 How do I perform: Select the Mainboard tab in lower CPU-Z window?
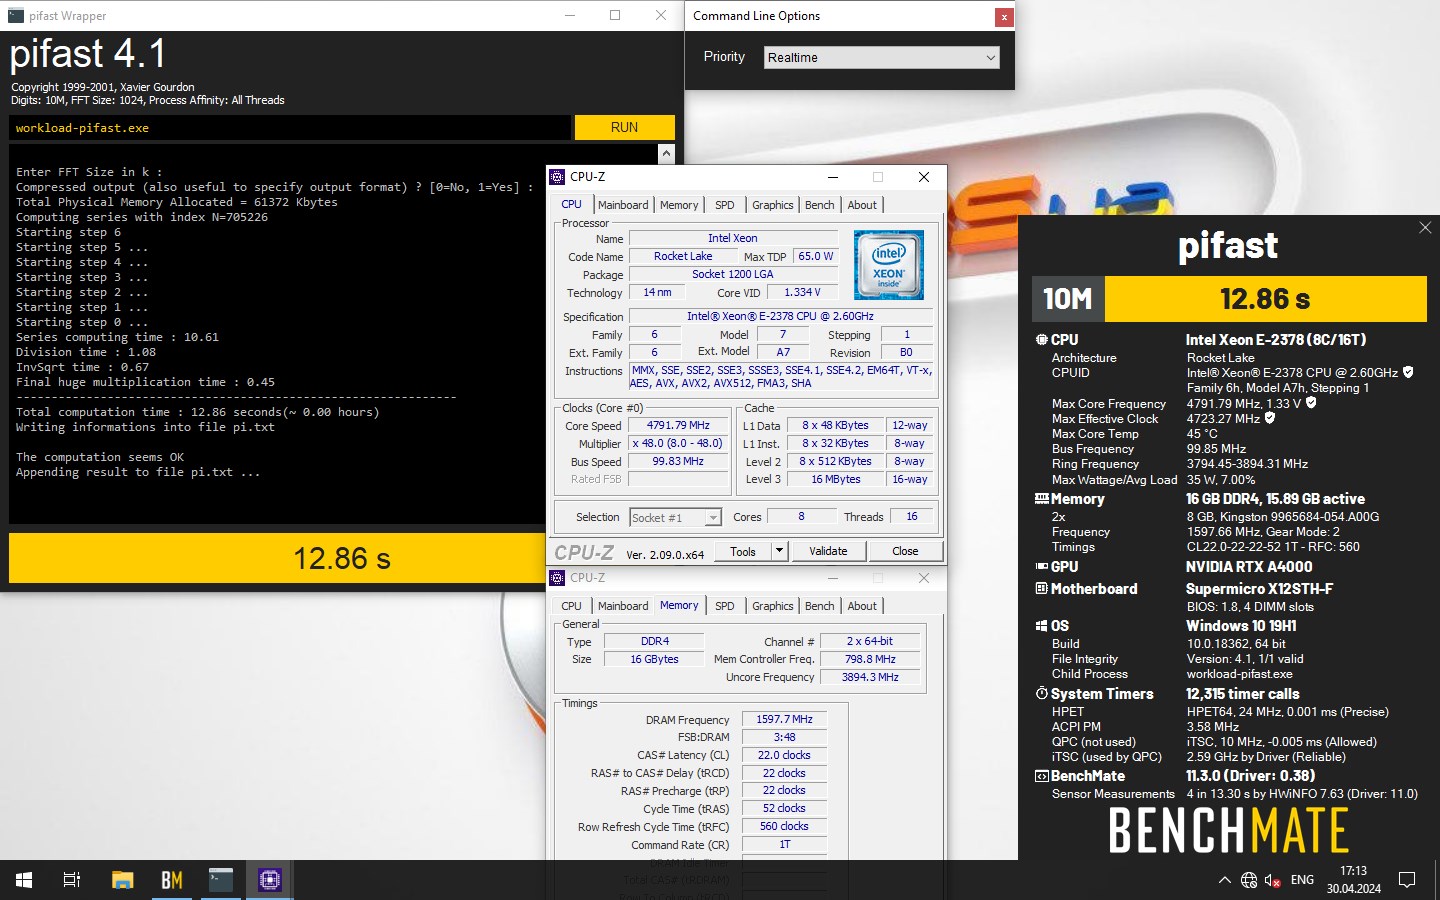(623, 606)
